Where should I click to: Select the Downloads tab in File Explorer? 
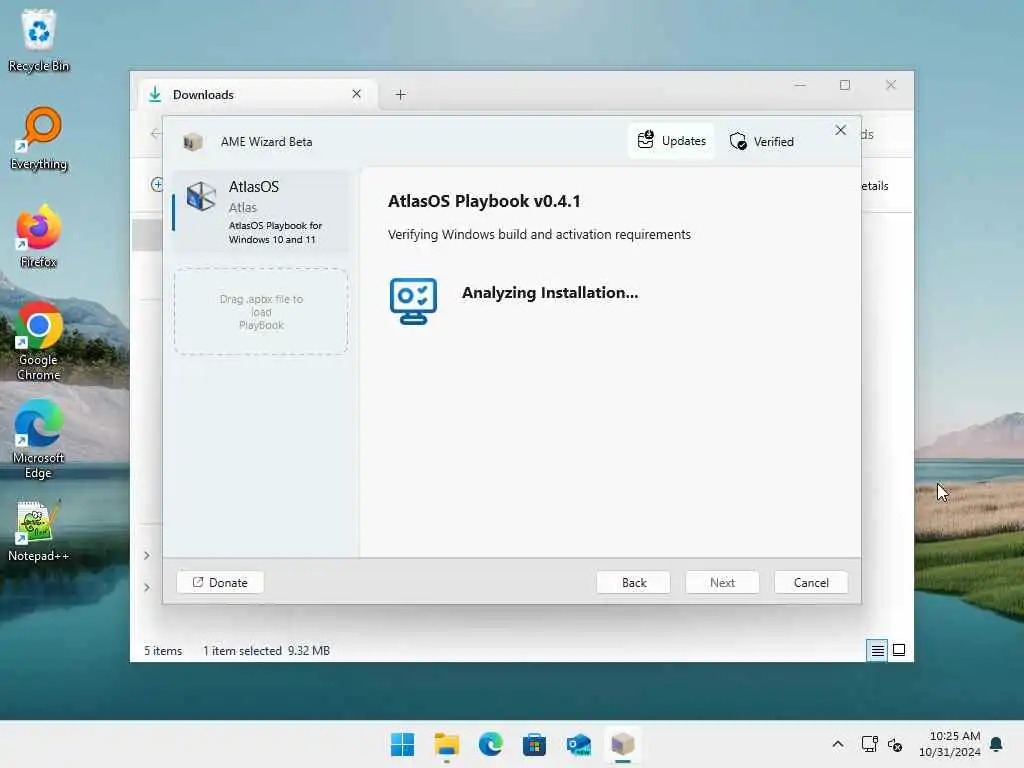(258, 95)
